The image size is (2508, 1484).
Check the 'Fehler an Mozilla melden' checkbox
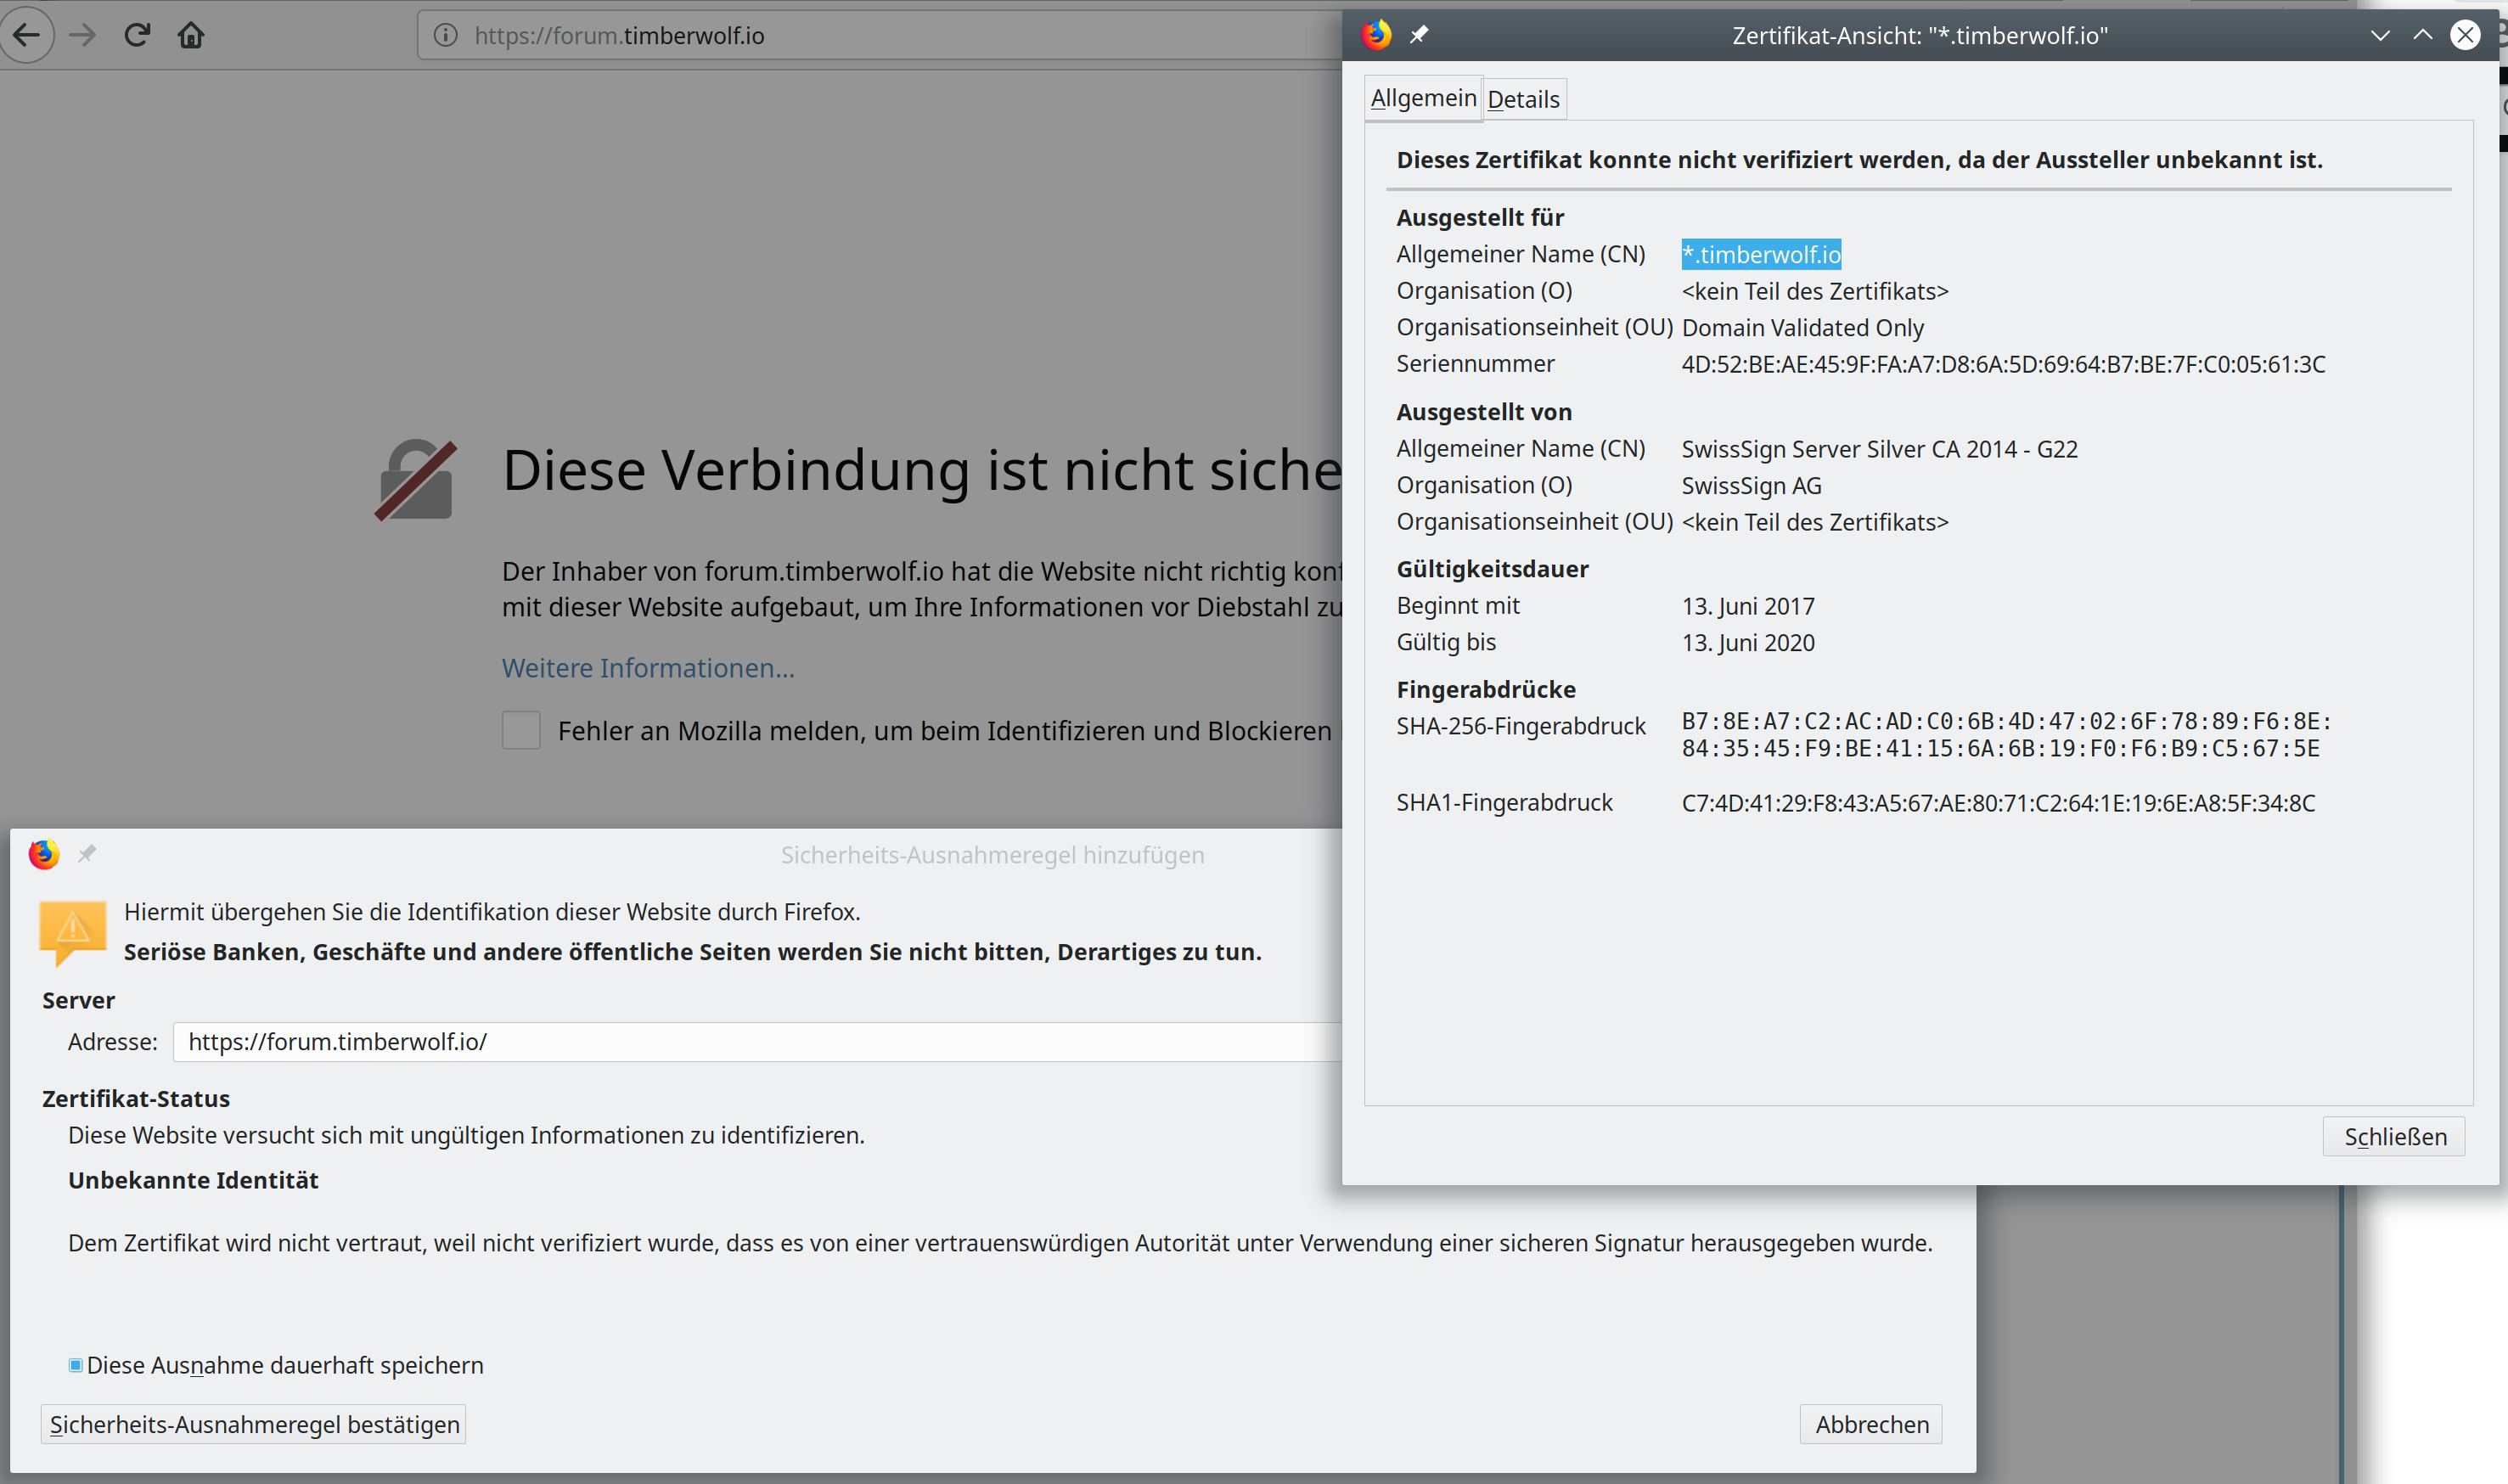[x=521, y=730]
